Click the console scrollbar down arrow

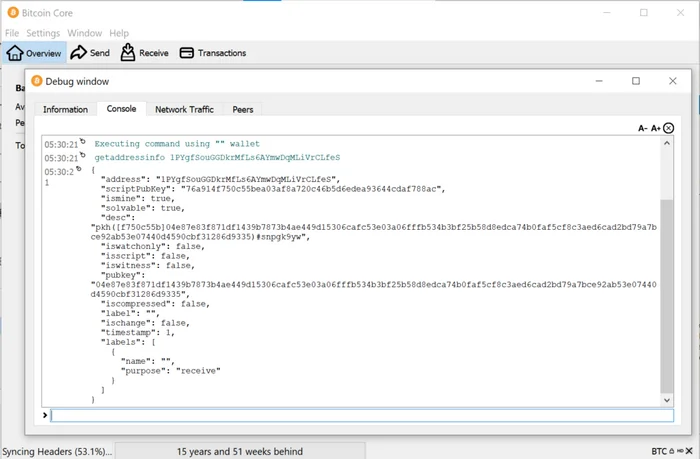pos(667,400)
